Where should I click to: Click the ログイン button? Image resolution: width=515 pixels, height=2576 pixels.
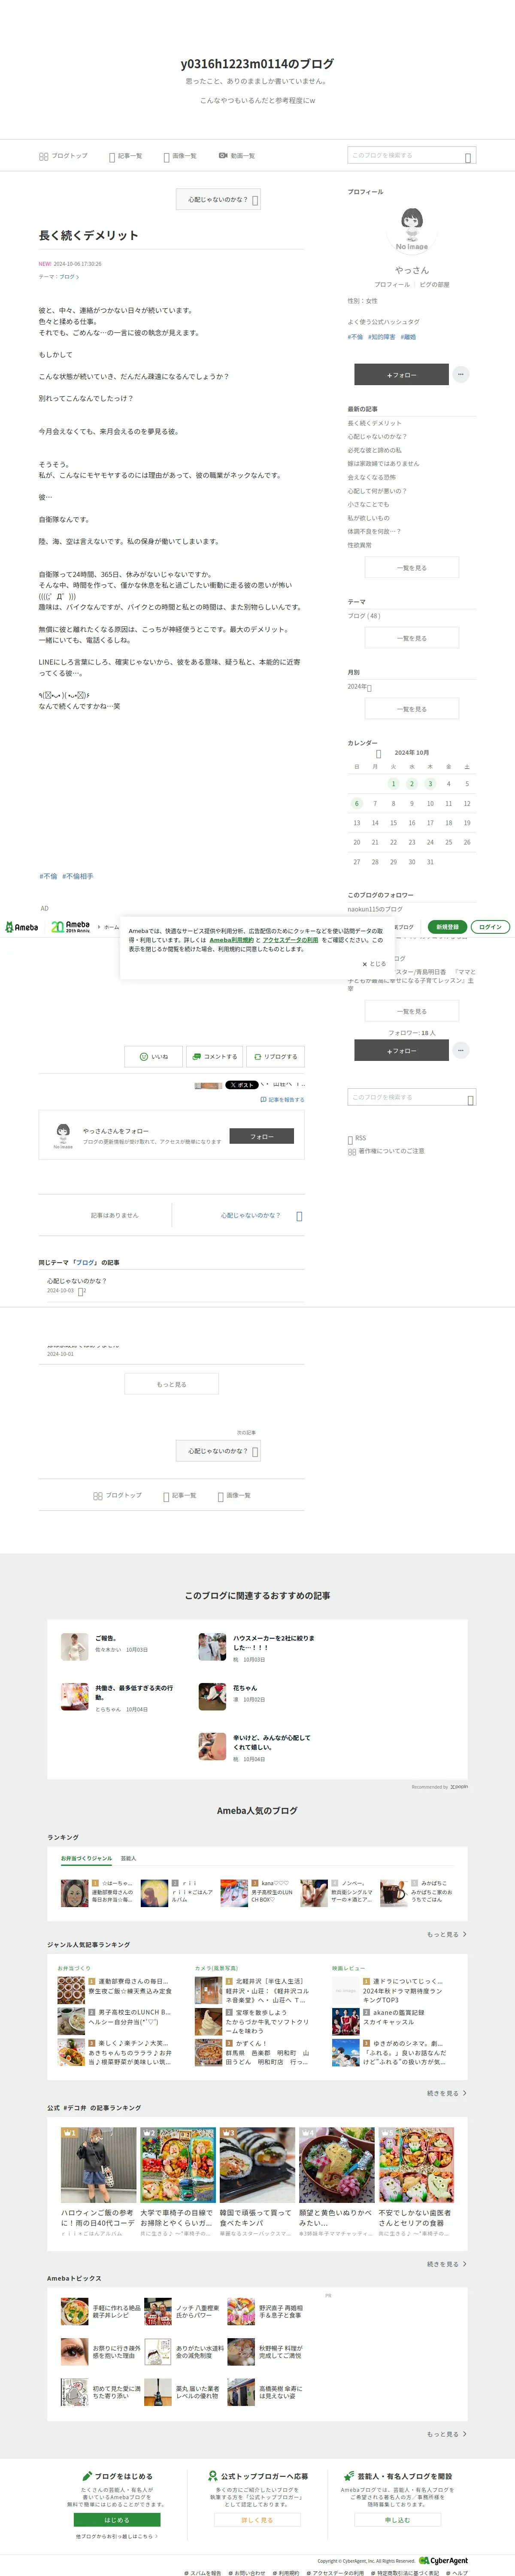tap(490, 927)
